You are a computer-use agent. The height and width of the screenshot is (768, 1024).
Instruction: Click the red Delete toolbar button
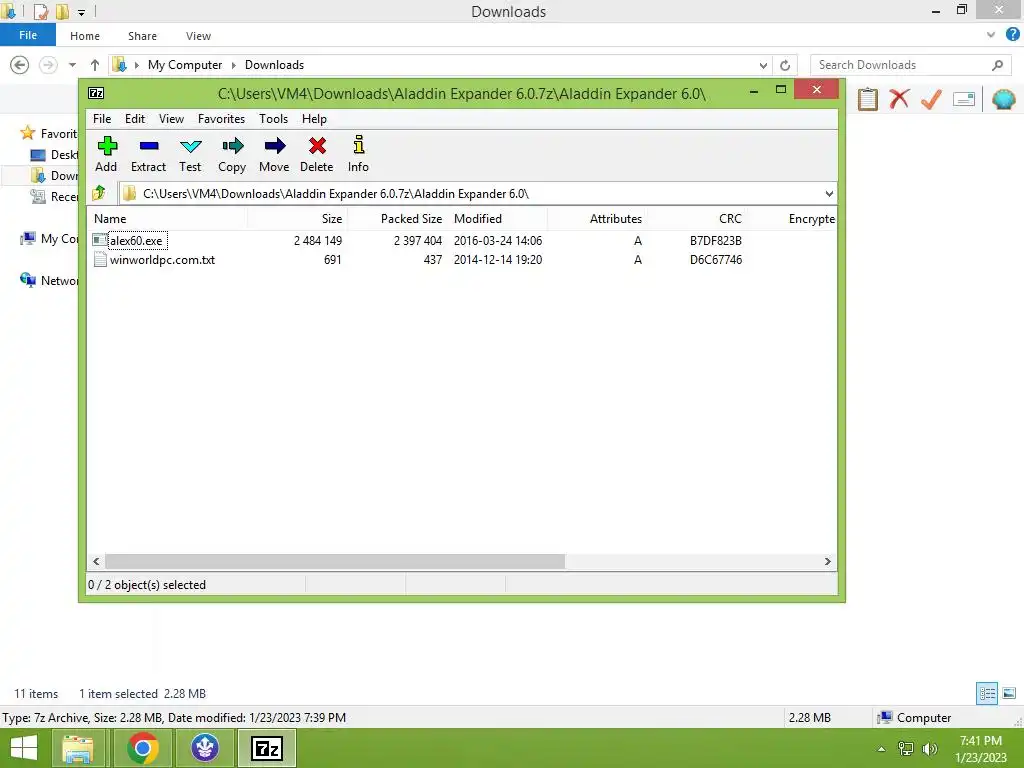pos(317,154)
